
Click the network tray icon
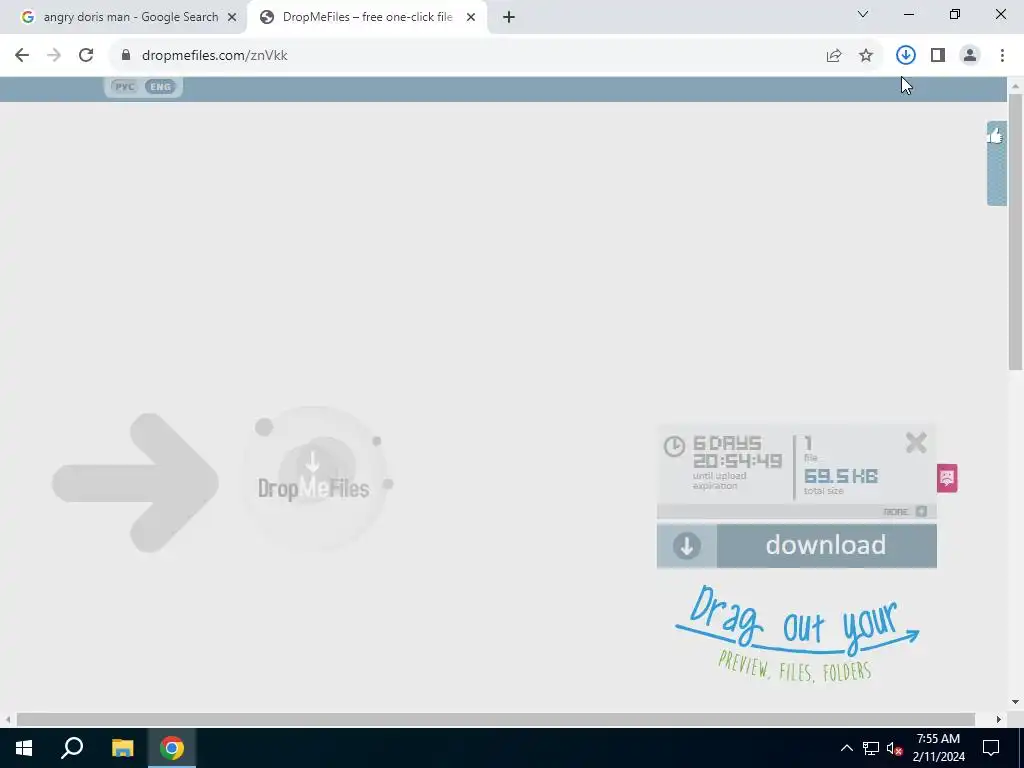pos(871,748)
